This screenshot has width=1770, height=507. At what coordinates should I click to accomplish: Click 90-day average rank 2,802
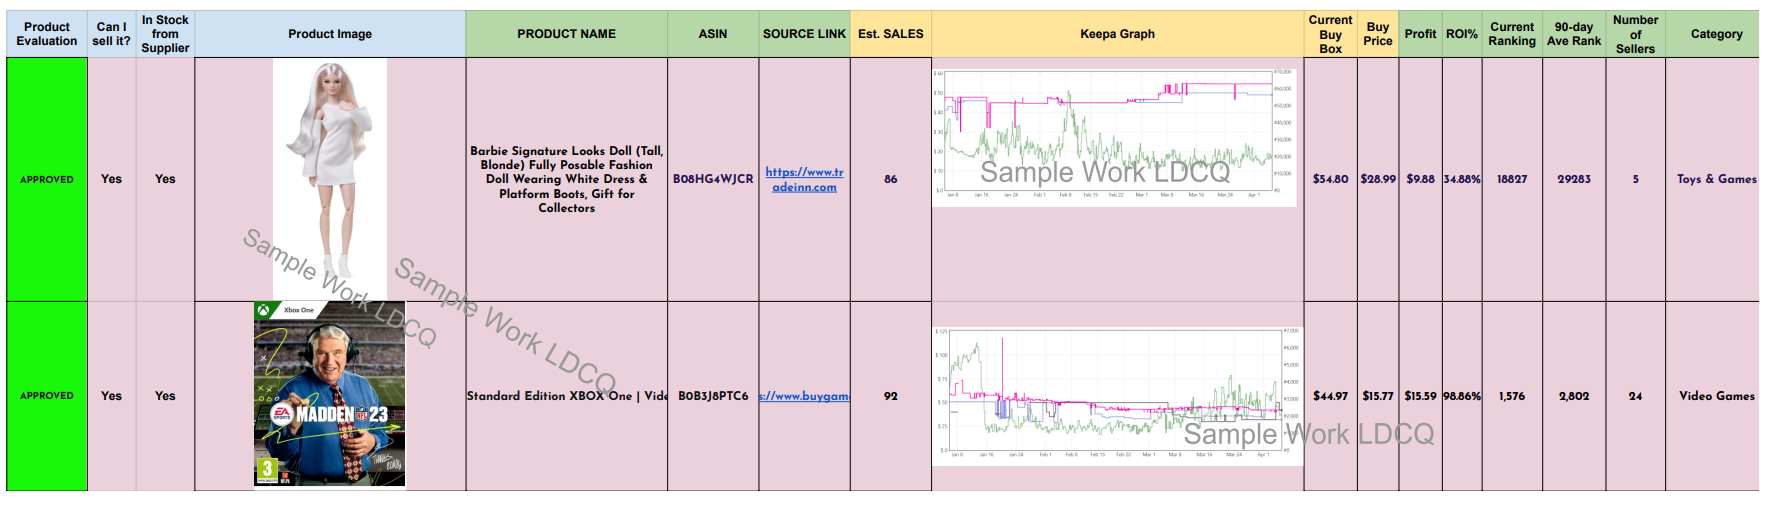[x=1574, y=396]
